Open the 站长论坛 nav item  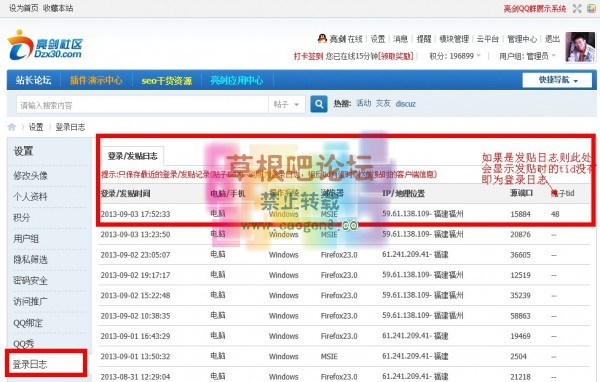33,80
